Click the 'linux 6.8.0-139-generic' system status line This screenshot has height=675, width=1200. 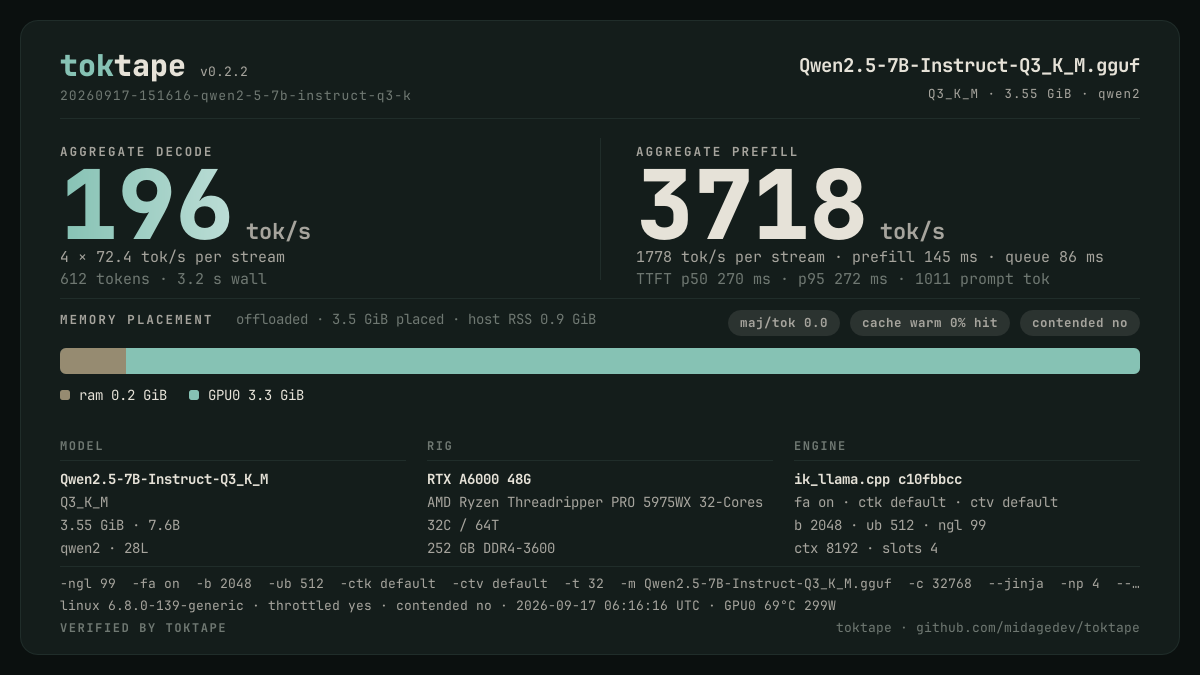point(448,605)
